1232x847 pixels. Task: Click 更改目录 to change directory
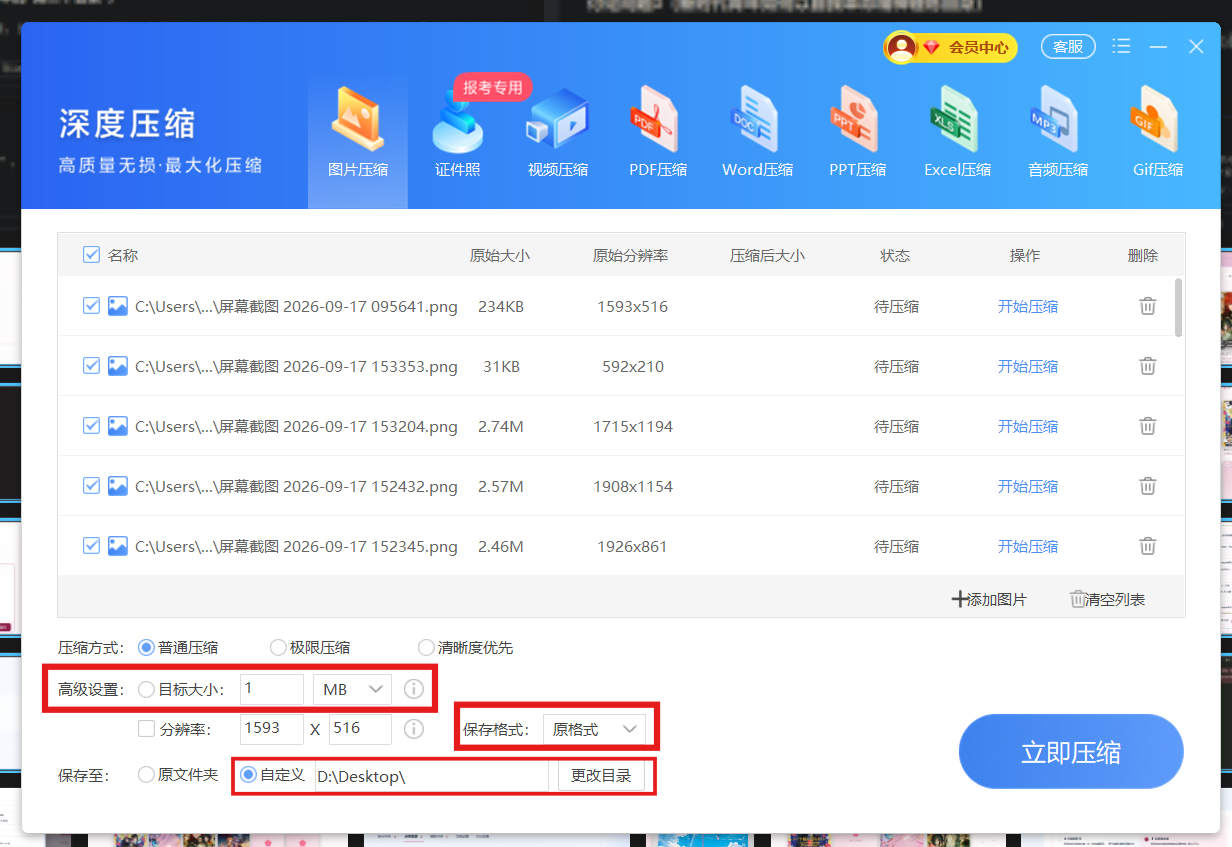coord(601,775)
